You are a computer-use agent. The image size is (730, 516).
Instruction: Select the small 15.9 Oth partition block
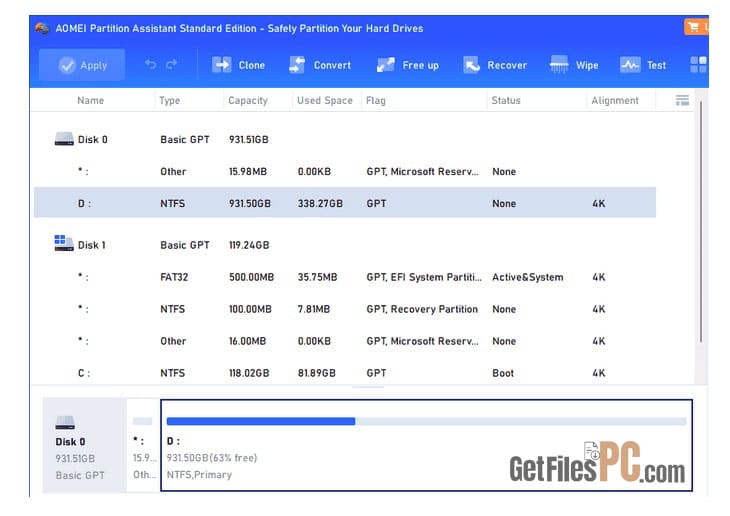click(143, 445)
